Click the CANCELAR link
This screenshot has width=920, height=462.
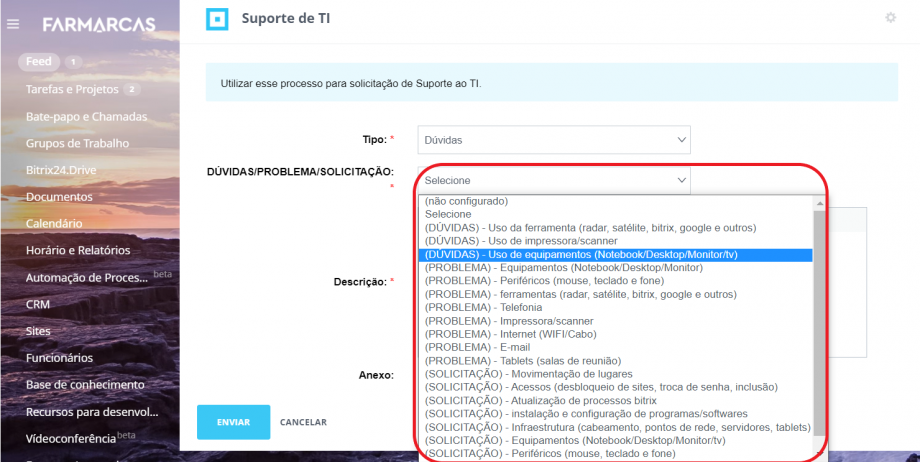[x=303, y=422]
